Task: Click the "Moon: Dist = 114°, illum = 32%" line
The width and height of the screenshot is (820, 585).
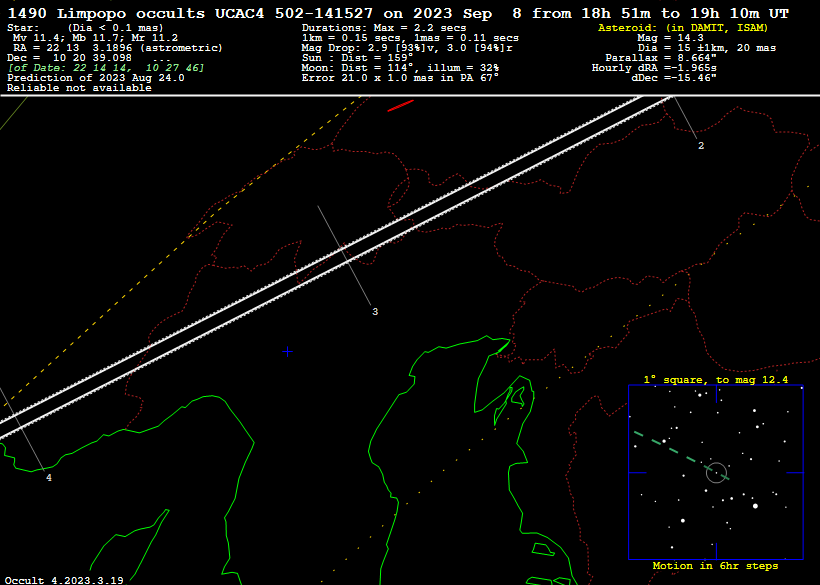Action: 400,68
